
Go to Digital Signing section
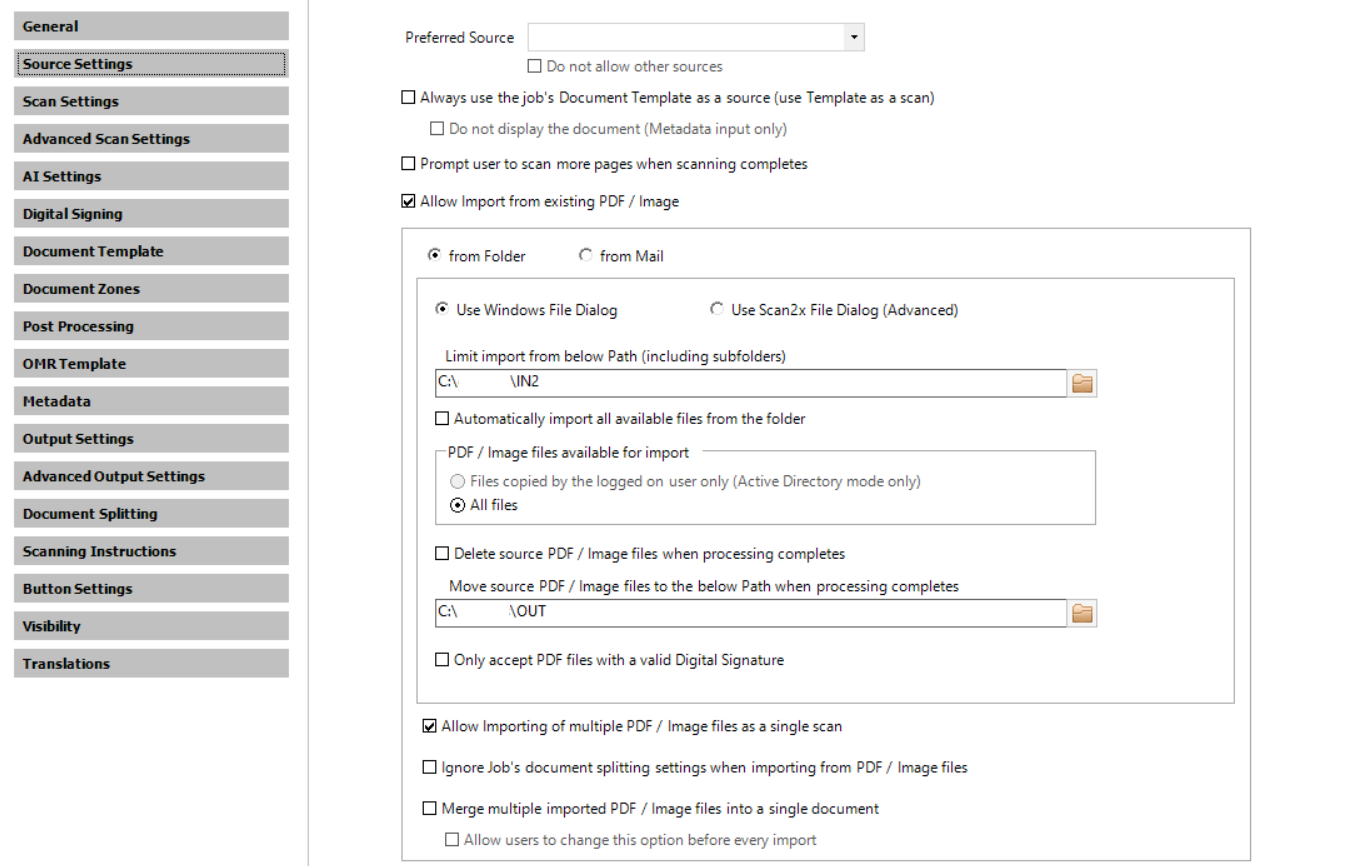[151, 214]
